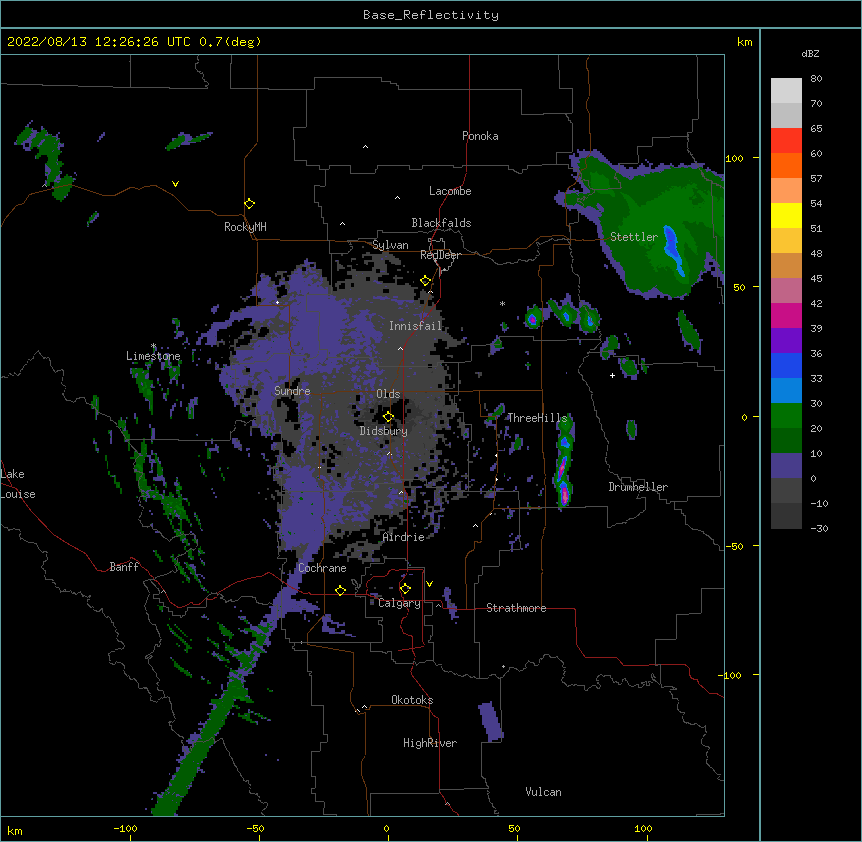This screenshot has height=842, width=862.
Task: Click the Olds city label
Action: pyautogui.click(x=388, y=394)
